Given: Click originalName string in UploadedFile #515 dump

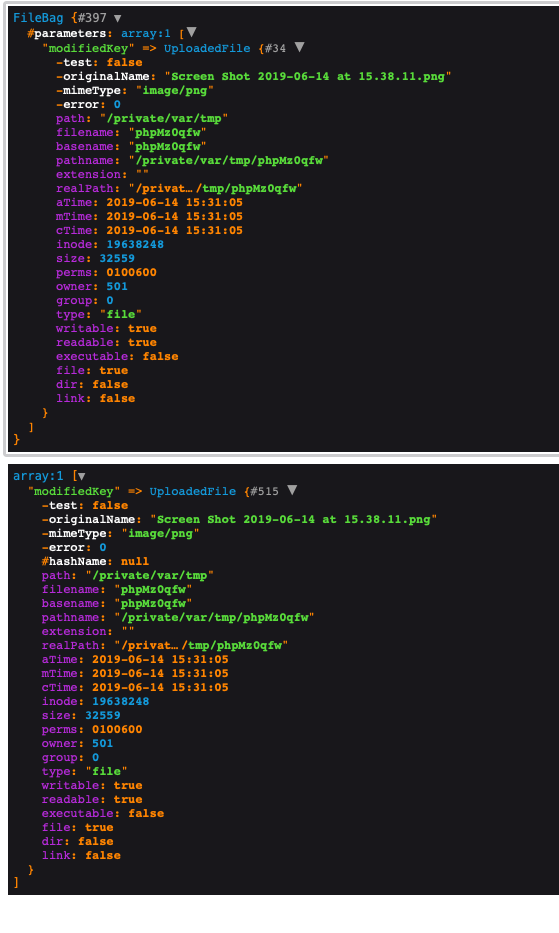Looking at the screenshot, I should 293,519.
